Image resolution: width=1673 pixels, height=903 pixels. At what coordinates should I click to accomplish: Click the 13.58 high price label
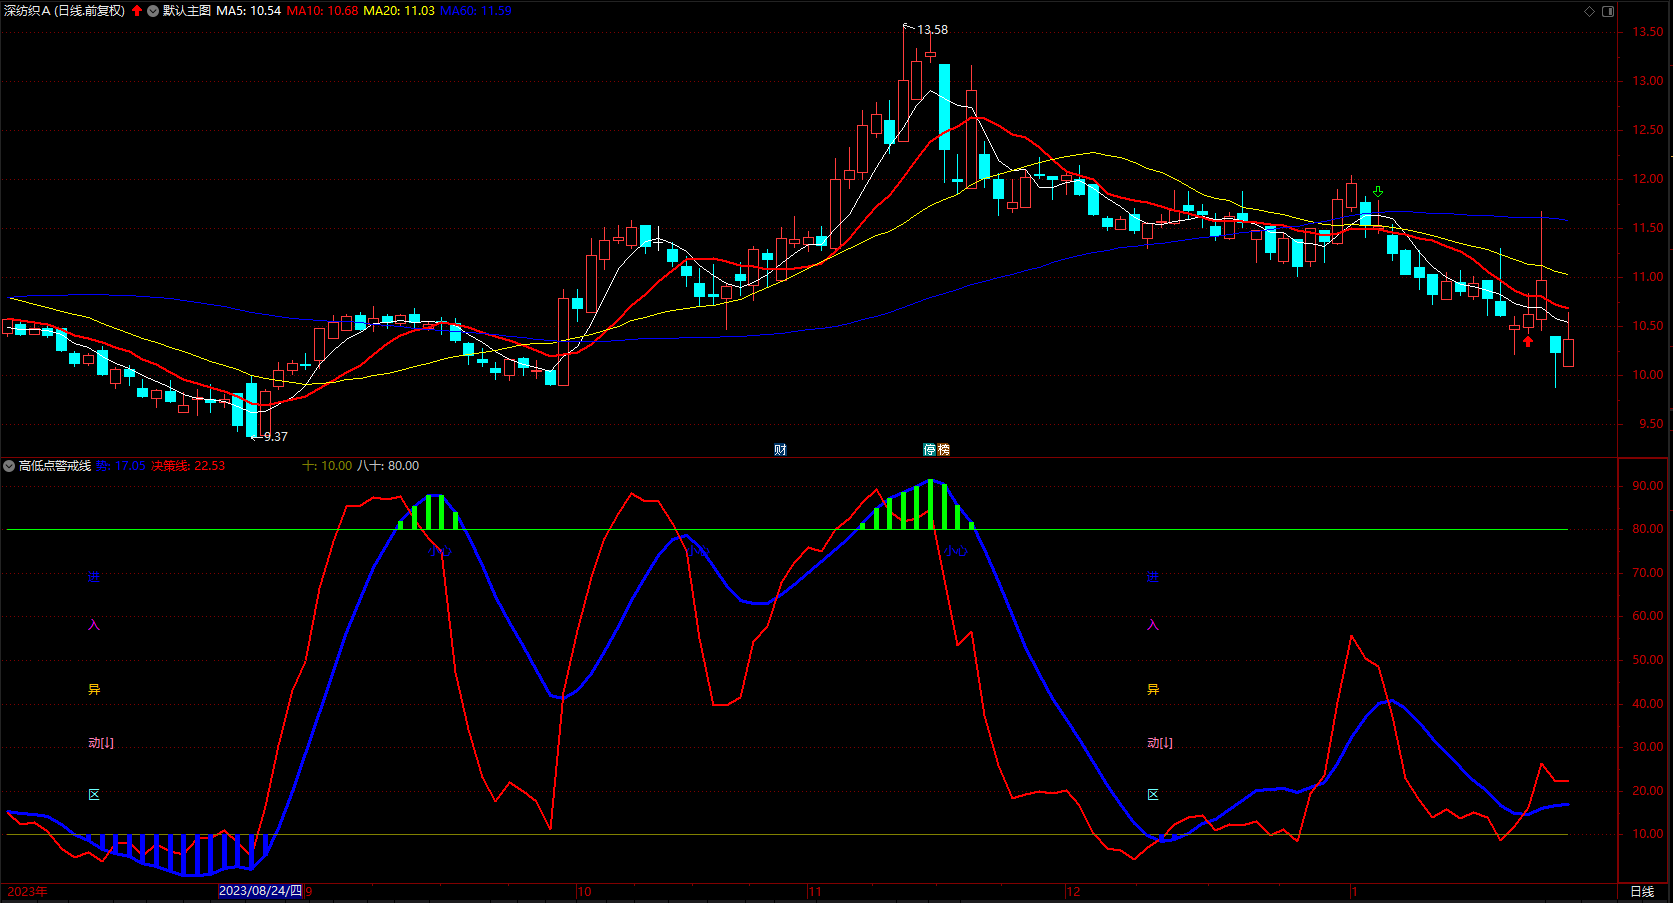pyautogui.click(x=932, y=30)
